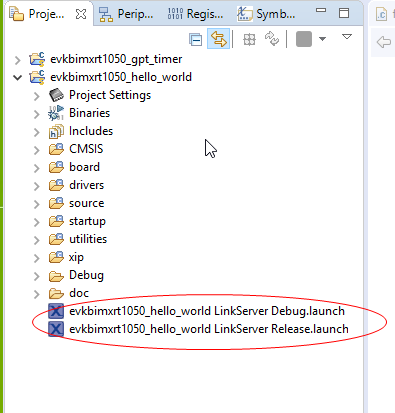Collapse evkbimxrt1050_hello_world project

[17, 78]
